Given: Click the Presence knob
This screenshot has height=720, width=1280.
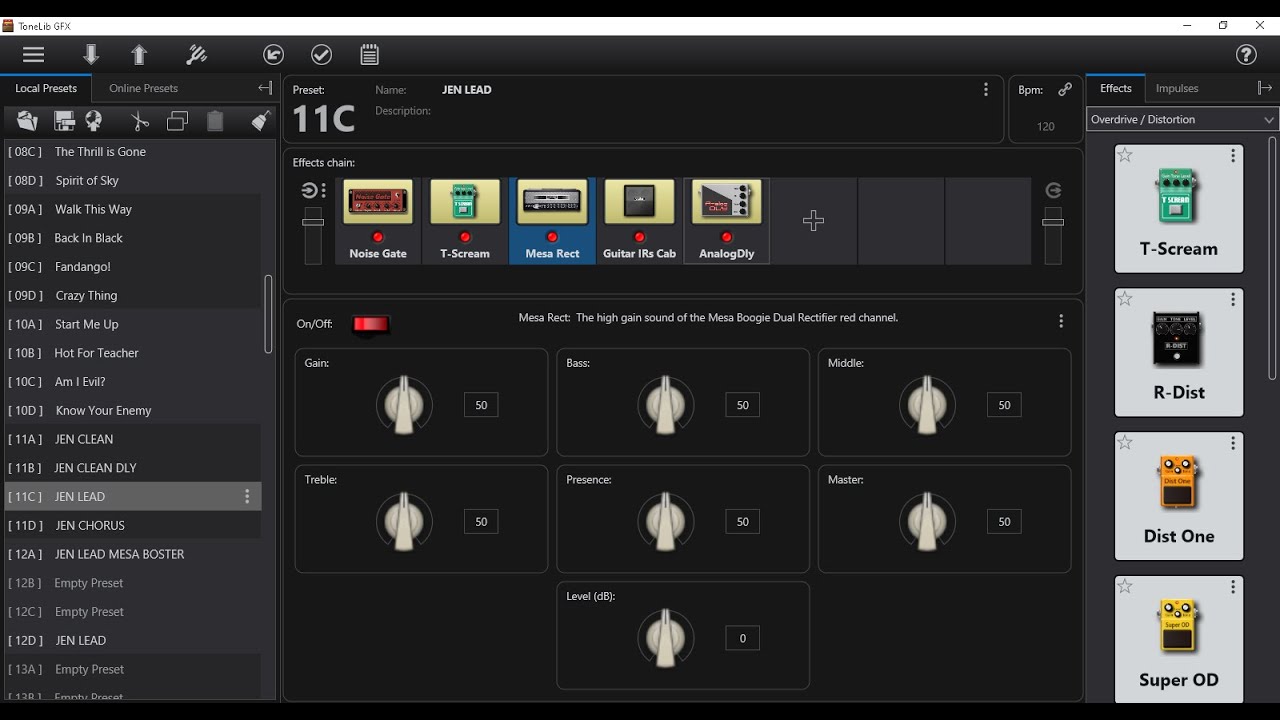Looking at the screenshot, I should (x=666, y=521).
